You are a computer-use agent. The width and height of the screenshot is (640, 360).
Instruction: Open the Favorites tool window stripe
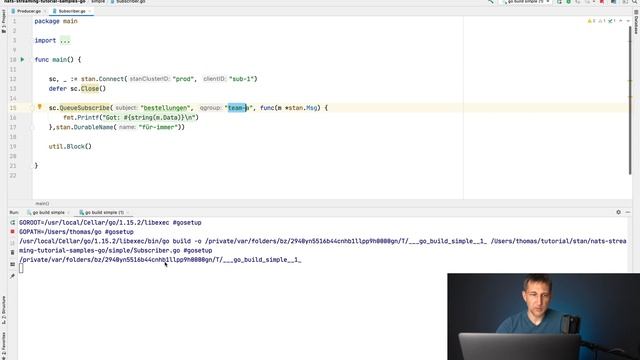coord(4,345)
